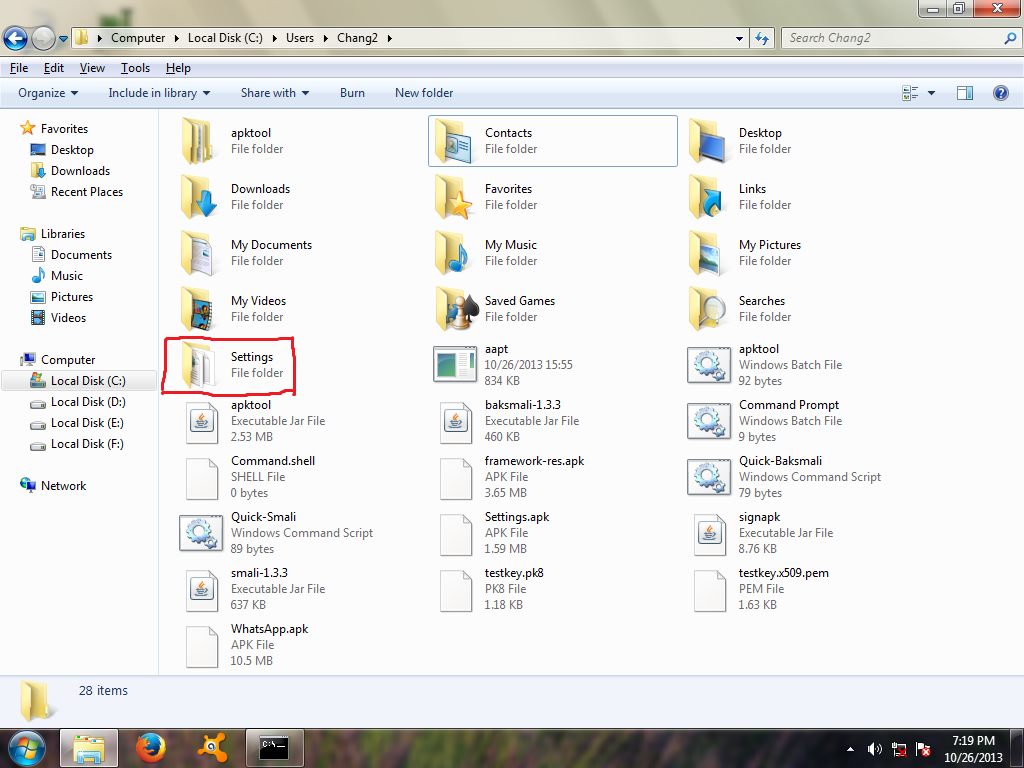Open the Tools menu
Viewport: 1024px width, 768px height.
pyautogui.click(x=135, y=68)
